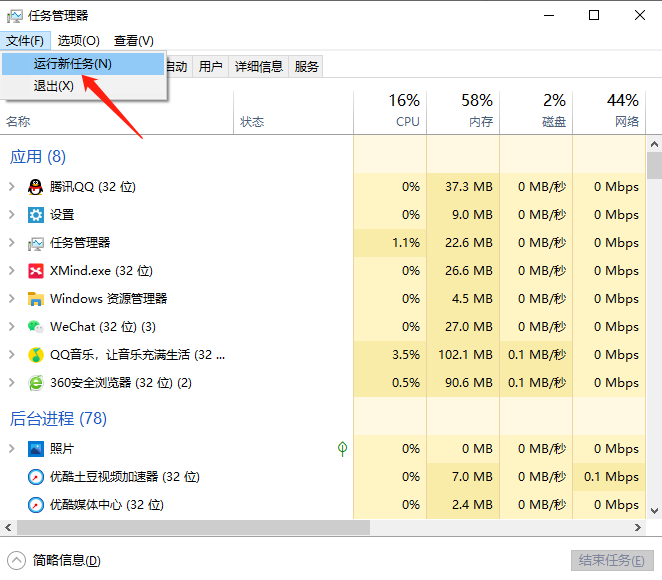This screenshot has width=662, height=580.
Task: Choose 退出(X) in the File menu
Action: (x=54, y=86)
